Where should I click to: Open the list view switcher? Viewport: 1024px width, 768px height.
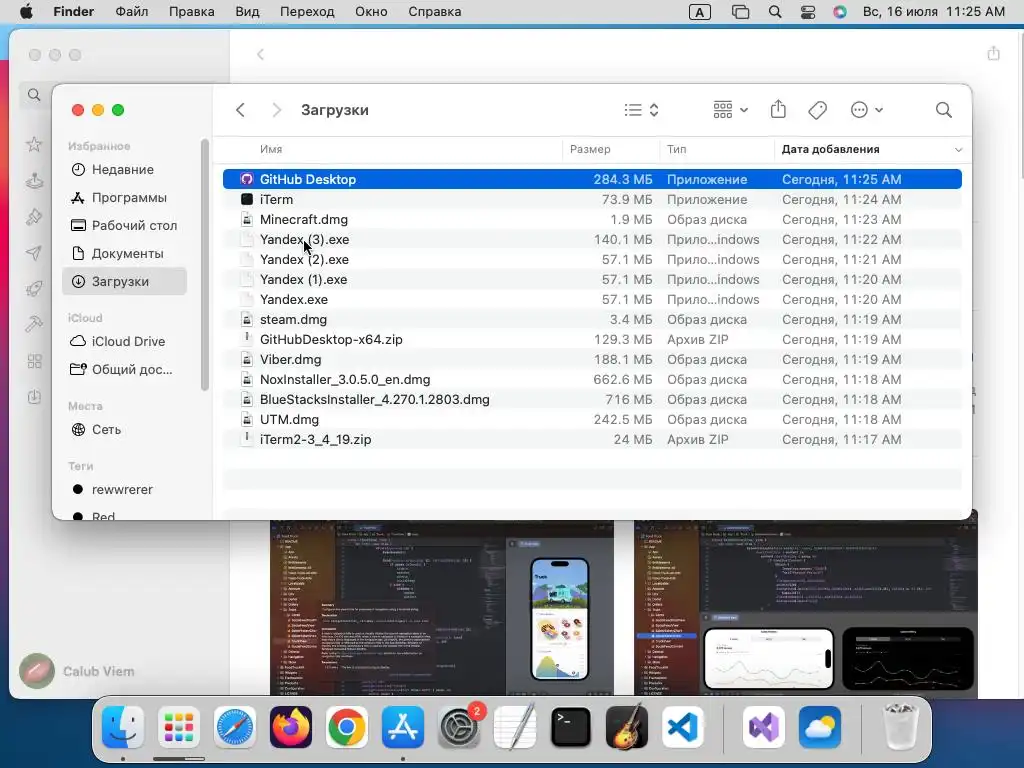tap(641, 110)
